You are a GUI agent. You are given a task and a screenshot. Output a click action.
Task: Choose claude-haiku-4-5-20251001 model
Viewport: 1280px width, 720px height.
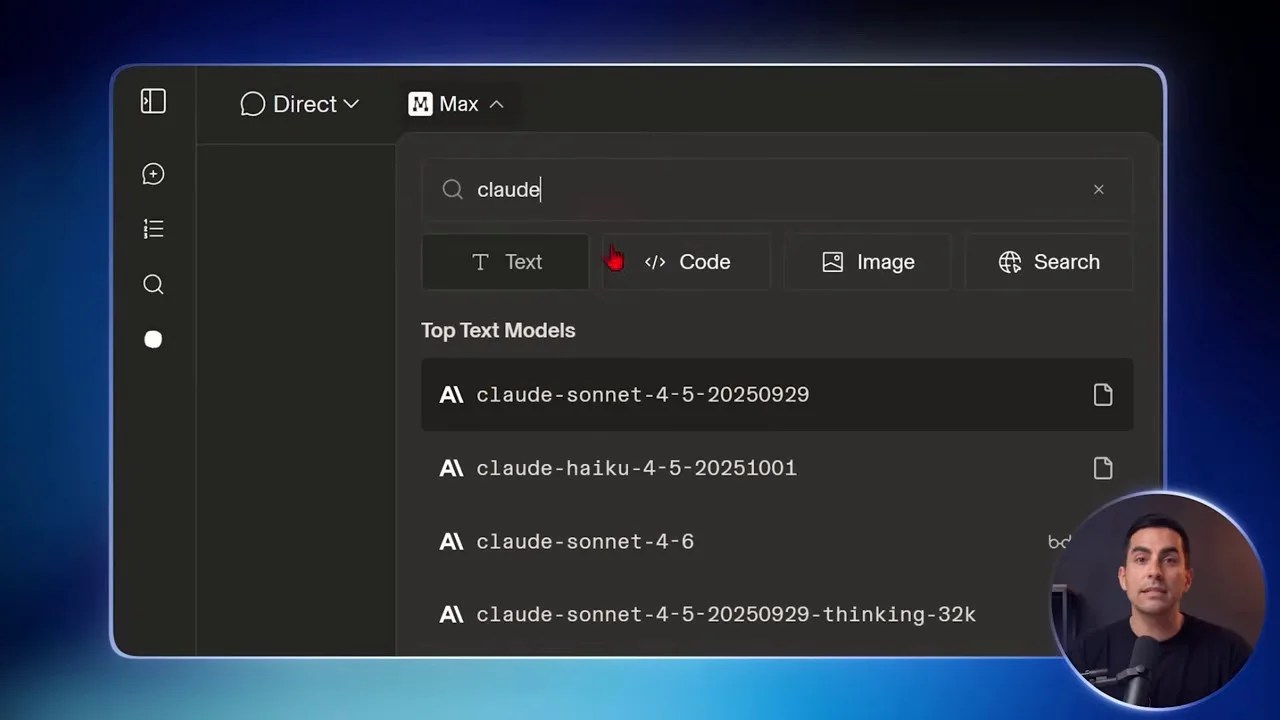point(777,468)
